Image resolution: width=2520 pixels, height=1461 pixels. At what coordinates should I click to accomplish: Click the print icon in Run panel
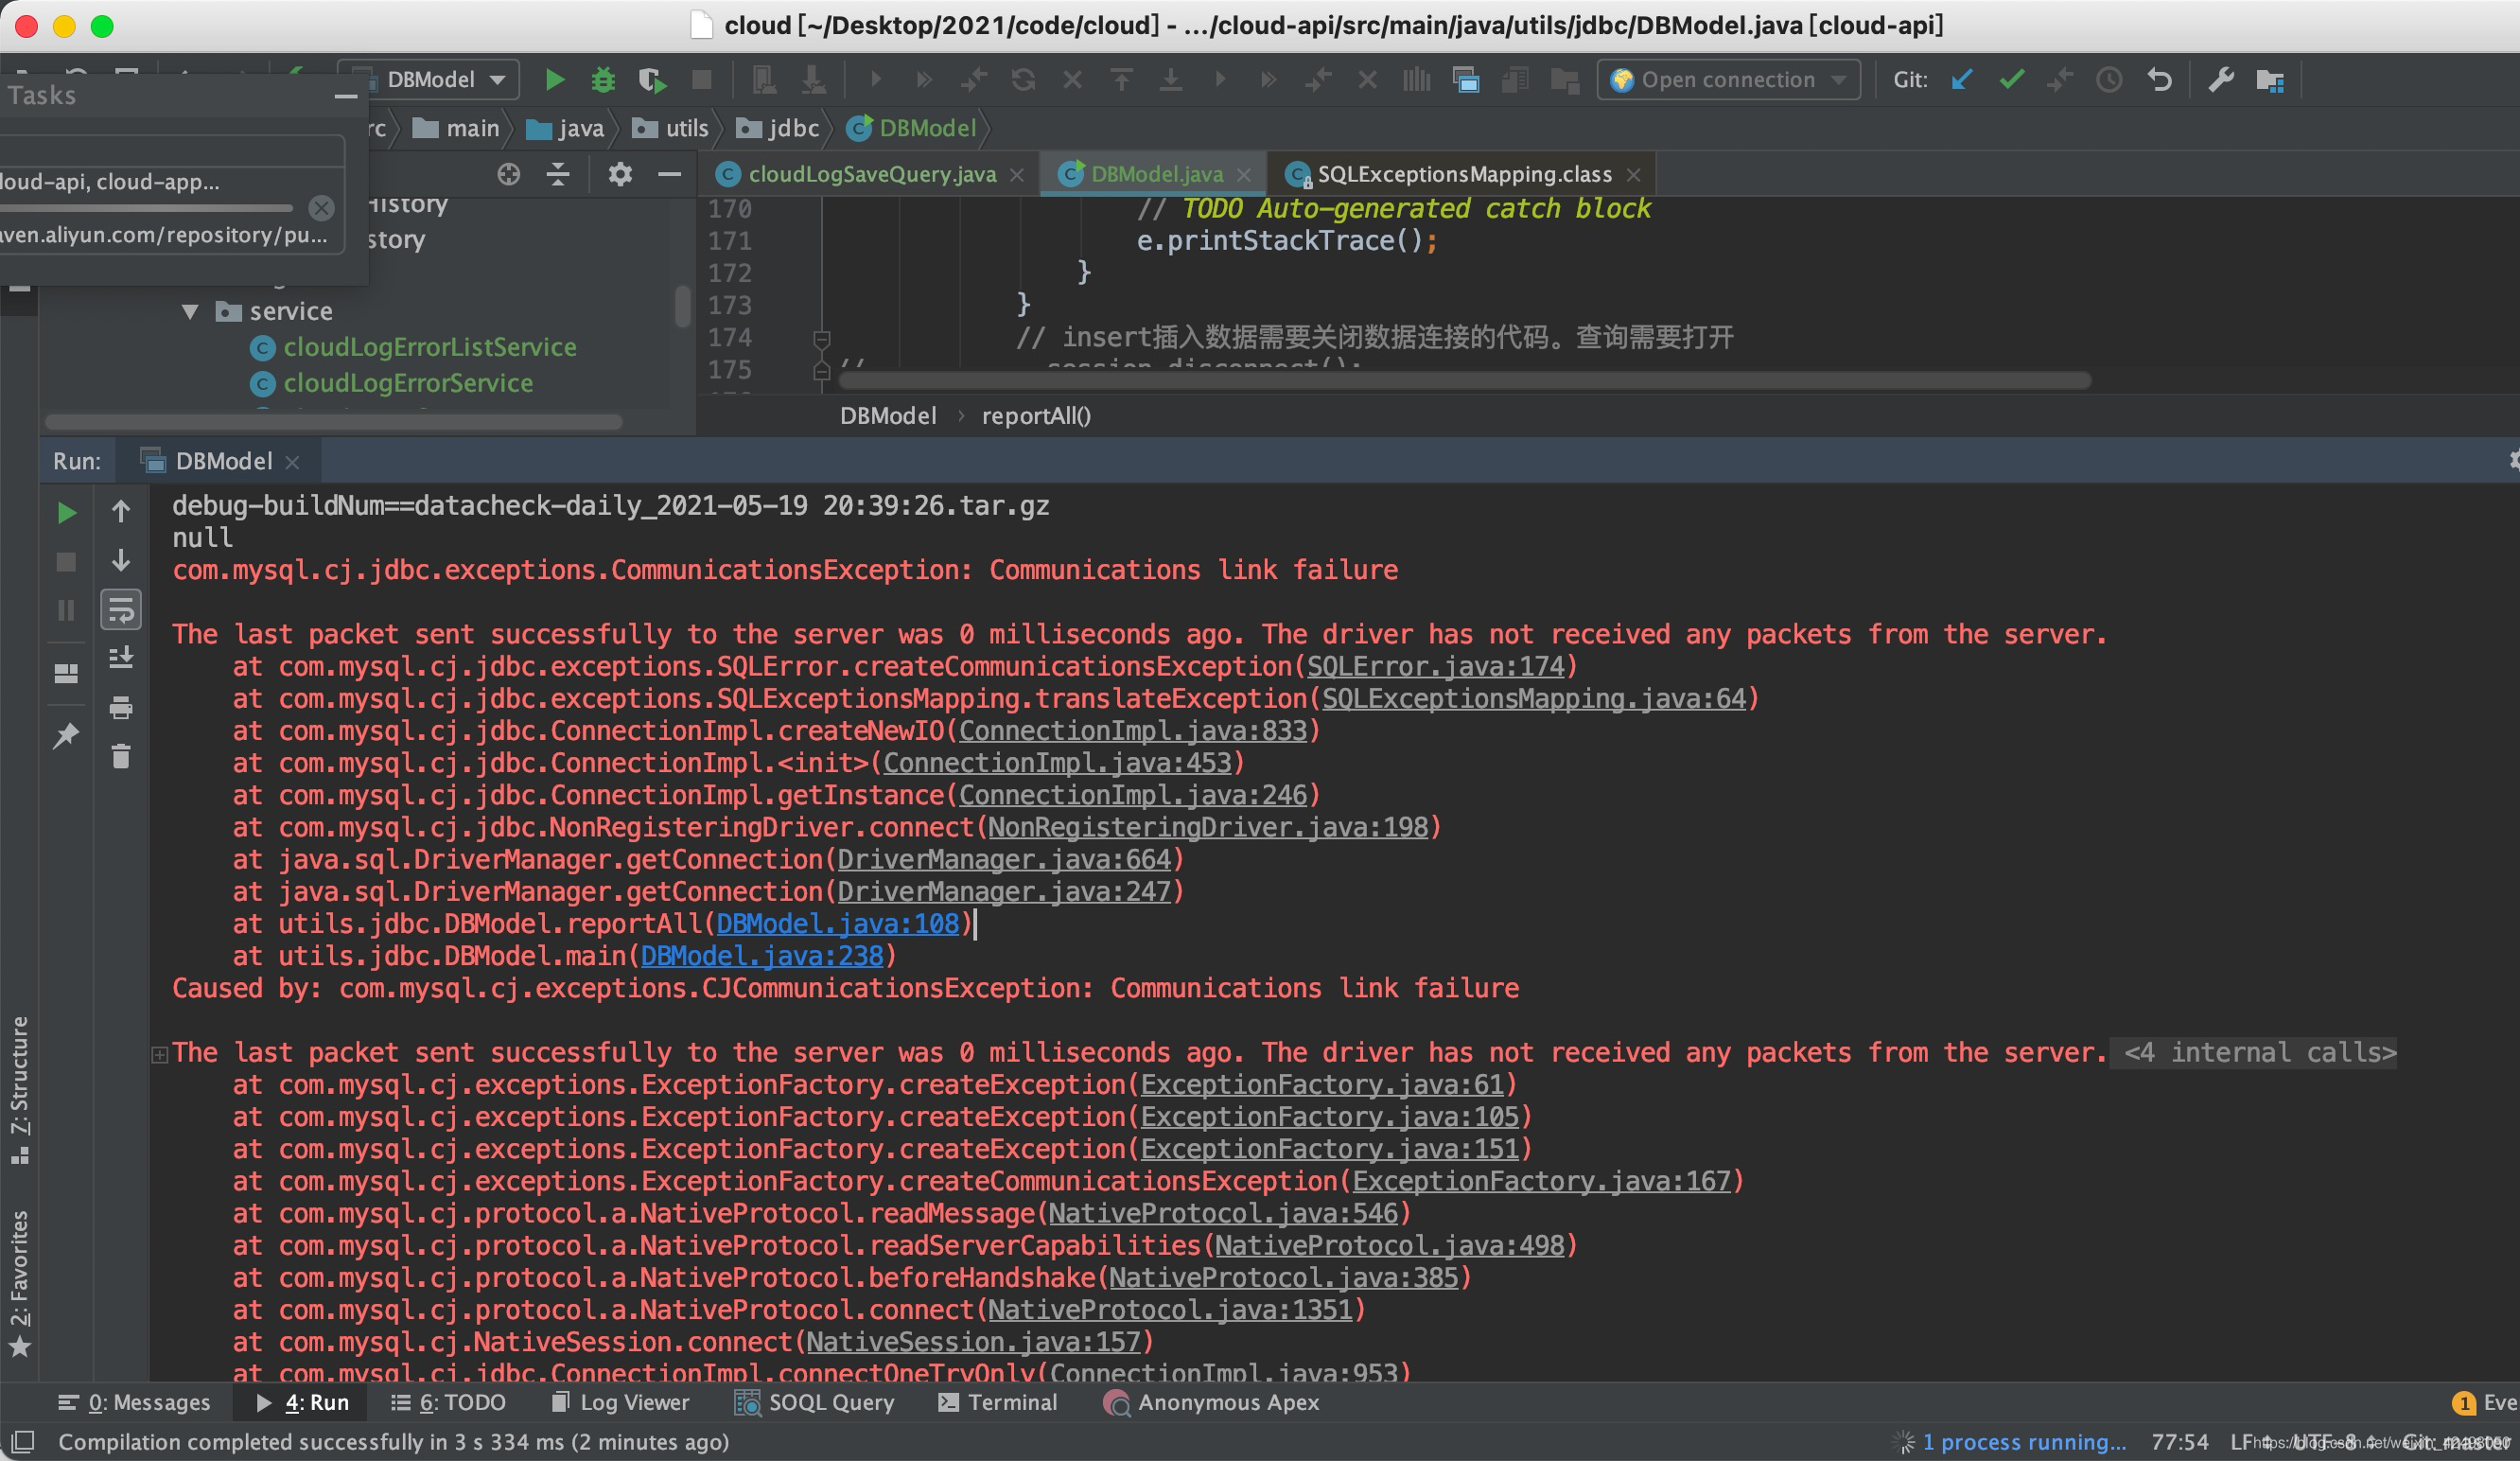click(121, 708)
